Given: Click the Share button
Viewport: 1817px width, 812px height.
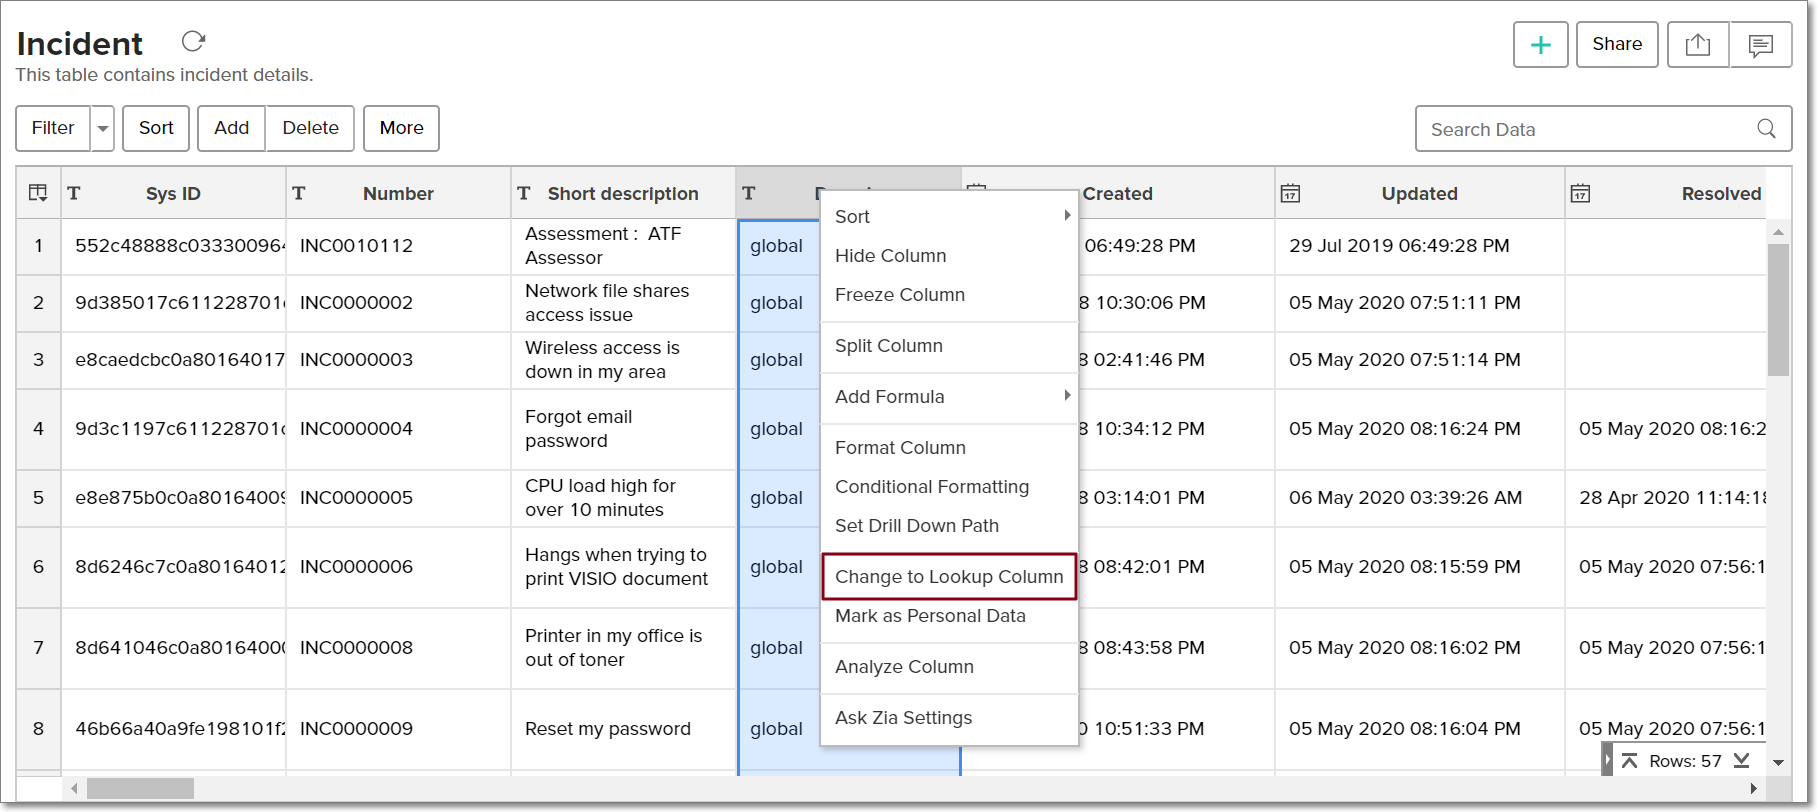Looking at the screenshot, I should pos(1616,45).
